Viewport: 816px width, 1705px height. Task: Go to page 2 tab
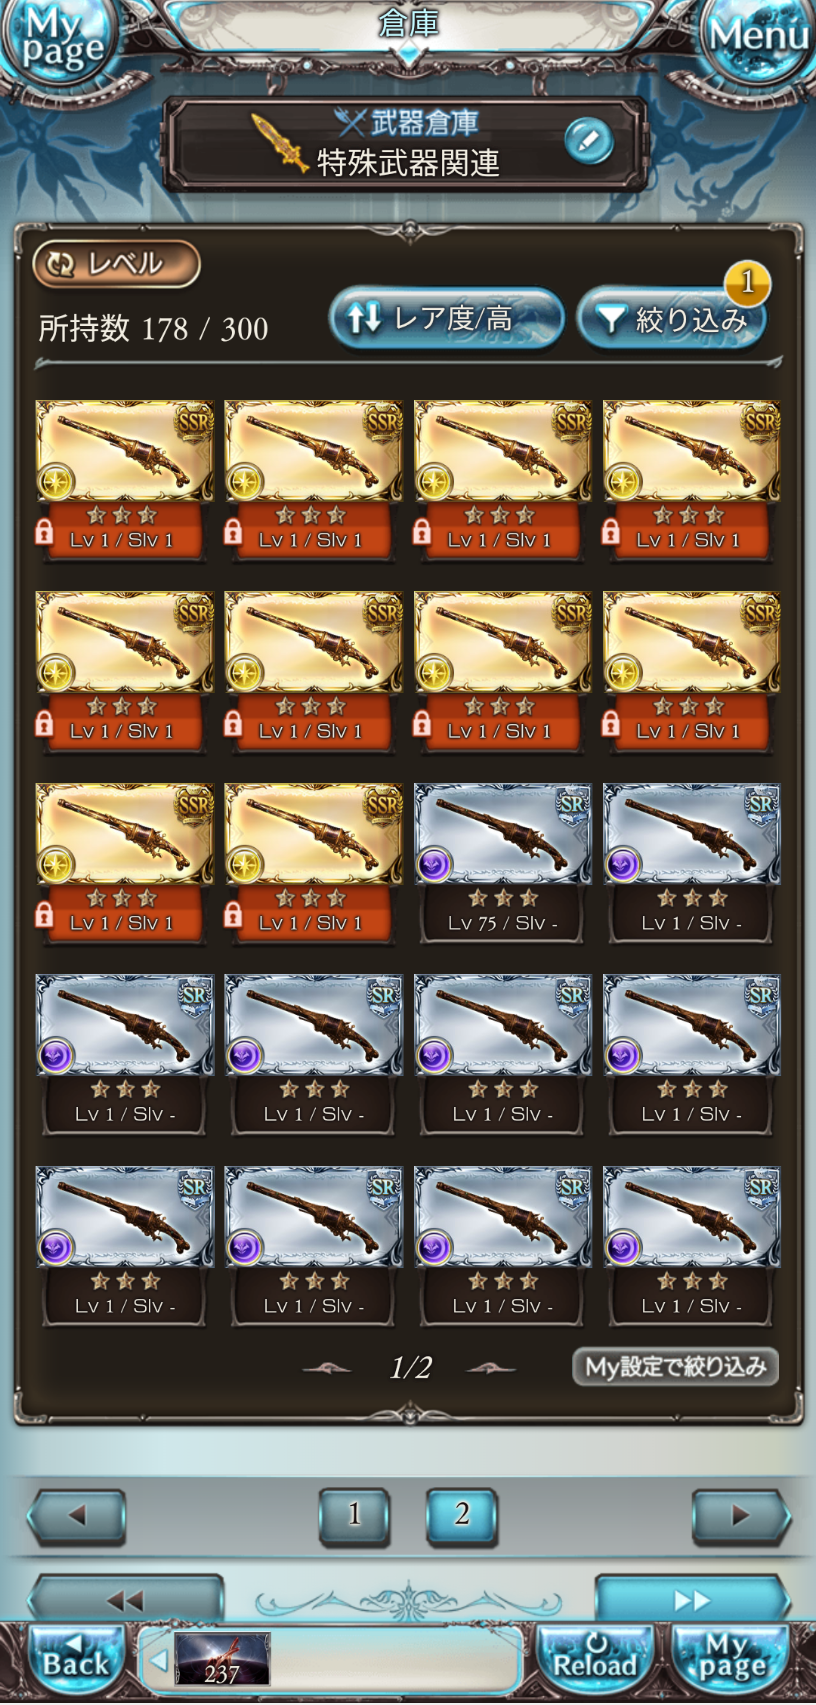(x=462, y=1515)
